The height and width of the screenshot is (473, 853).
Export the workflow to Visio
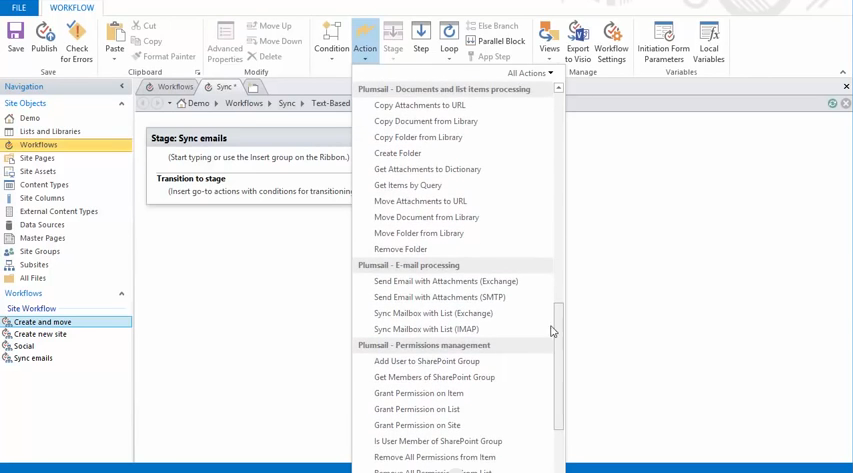(x=578, y=42)
